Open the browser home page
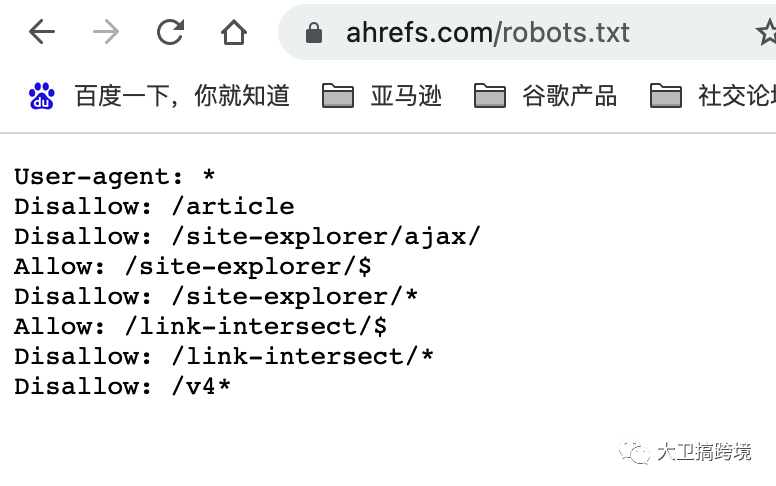The image size is (776, 486). [234, 32]
